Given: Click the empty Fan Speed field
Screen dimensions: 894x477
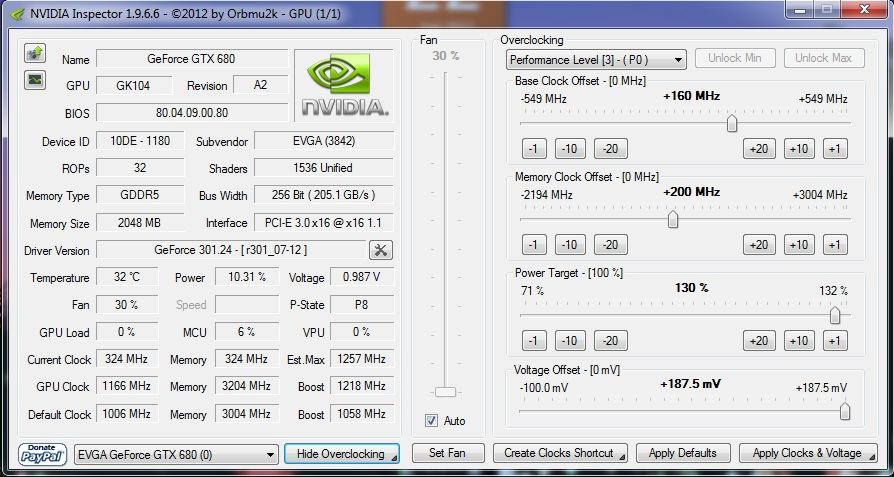Looking at the screenshot, I should (247, 305).
